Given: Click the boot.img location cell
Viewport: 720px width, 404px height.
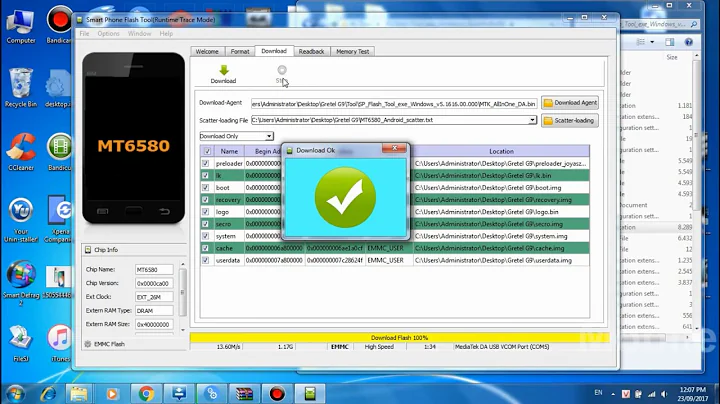Looking at the screenshot, I should [501, 187].
